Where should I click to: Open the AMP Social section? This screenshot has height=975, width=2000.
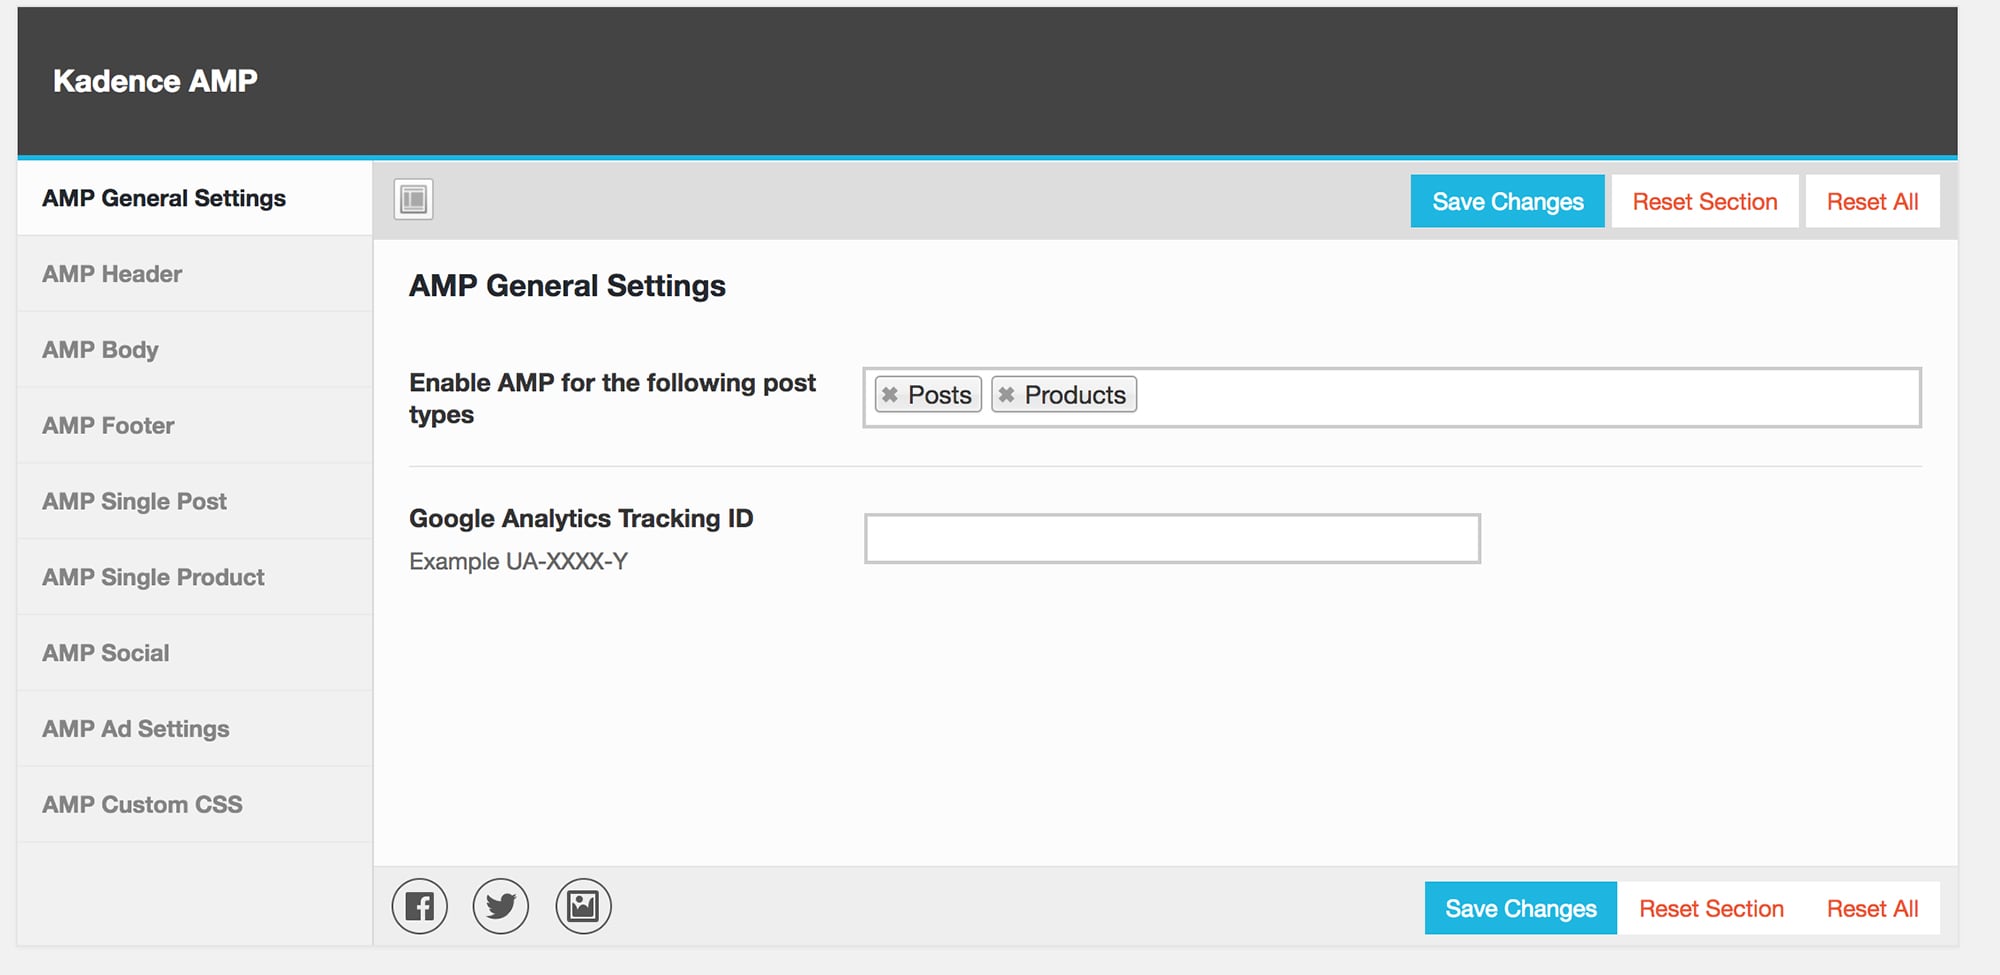pyautogui.click(x=105, y=653)
